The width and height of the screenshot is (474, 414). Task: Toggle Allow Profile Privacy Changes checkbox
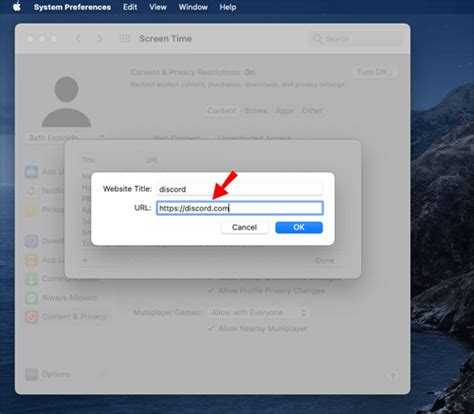(211, 291)
